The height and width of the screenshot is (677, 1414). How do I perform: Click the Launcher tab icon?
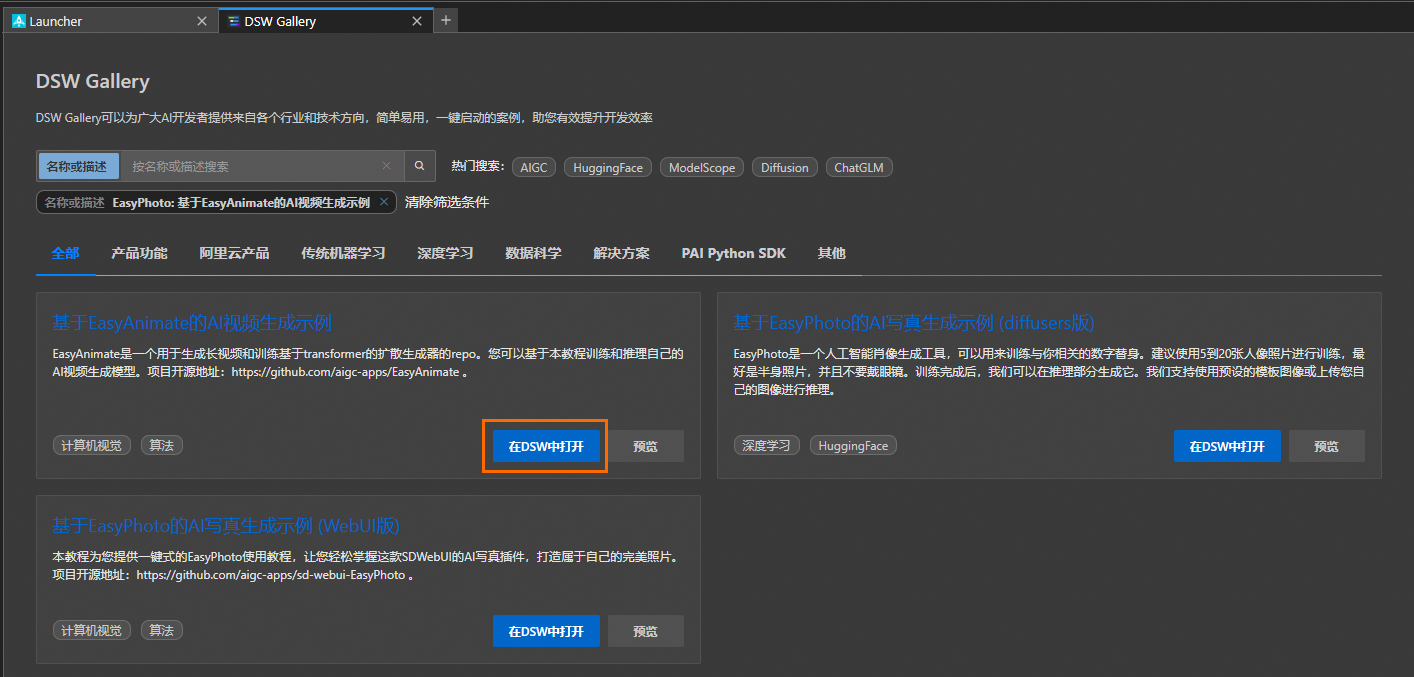click(19, 21)
